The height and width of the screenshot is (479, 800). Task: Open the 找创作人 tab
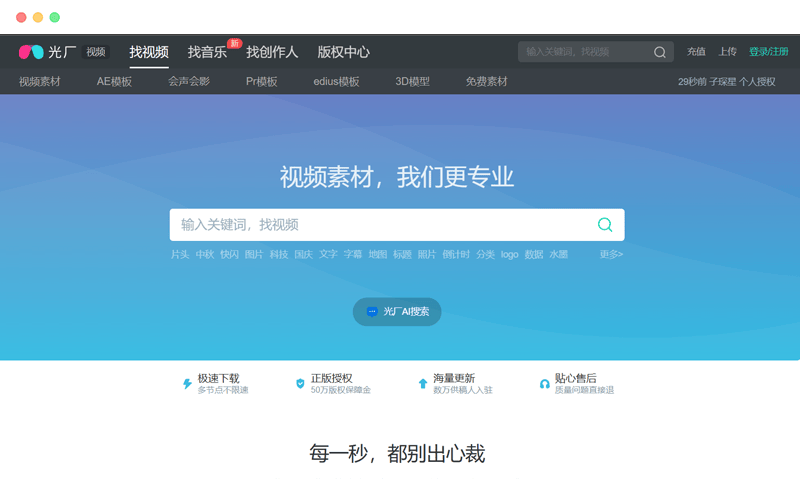[272, 52]
